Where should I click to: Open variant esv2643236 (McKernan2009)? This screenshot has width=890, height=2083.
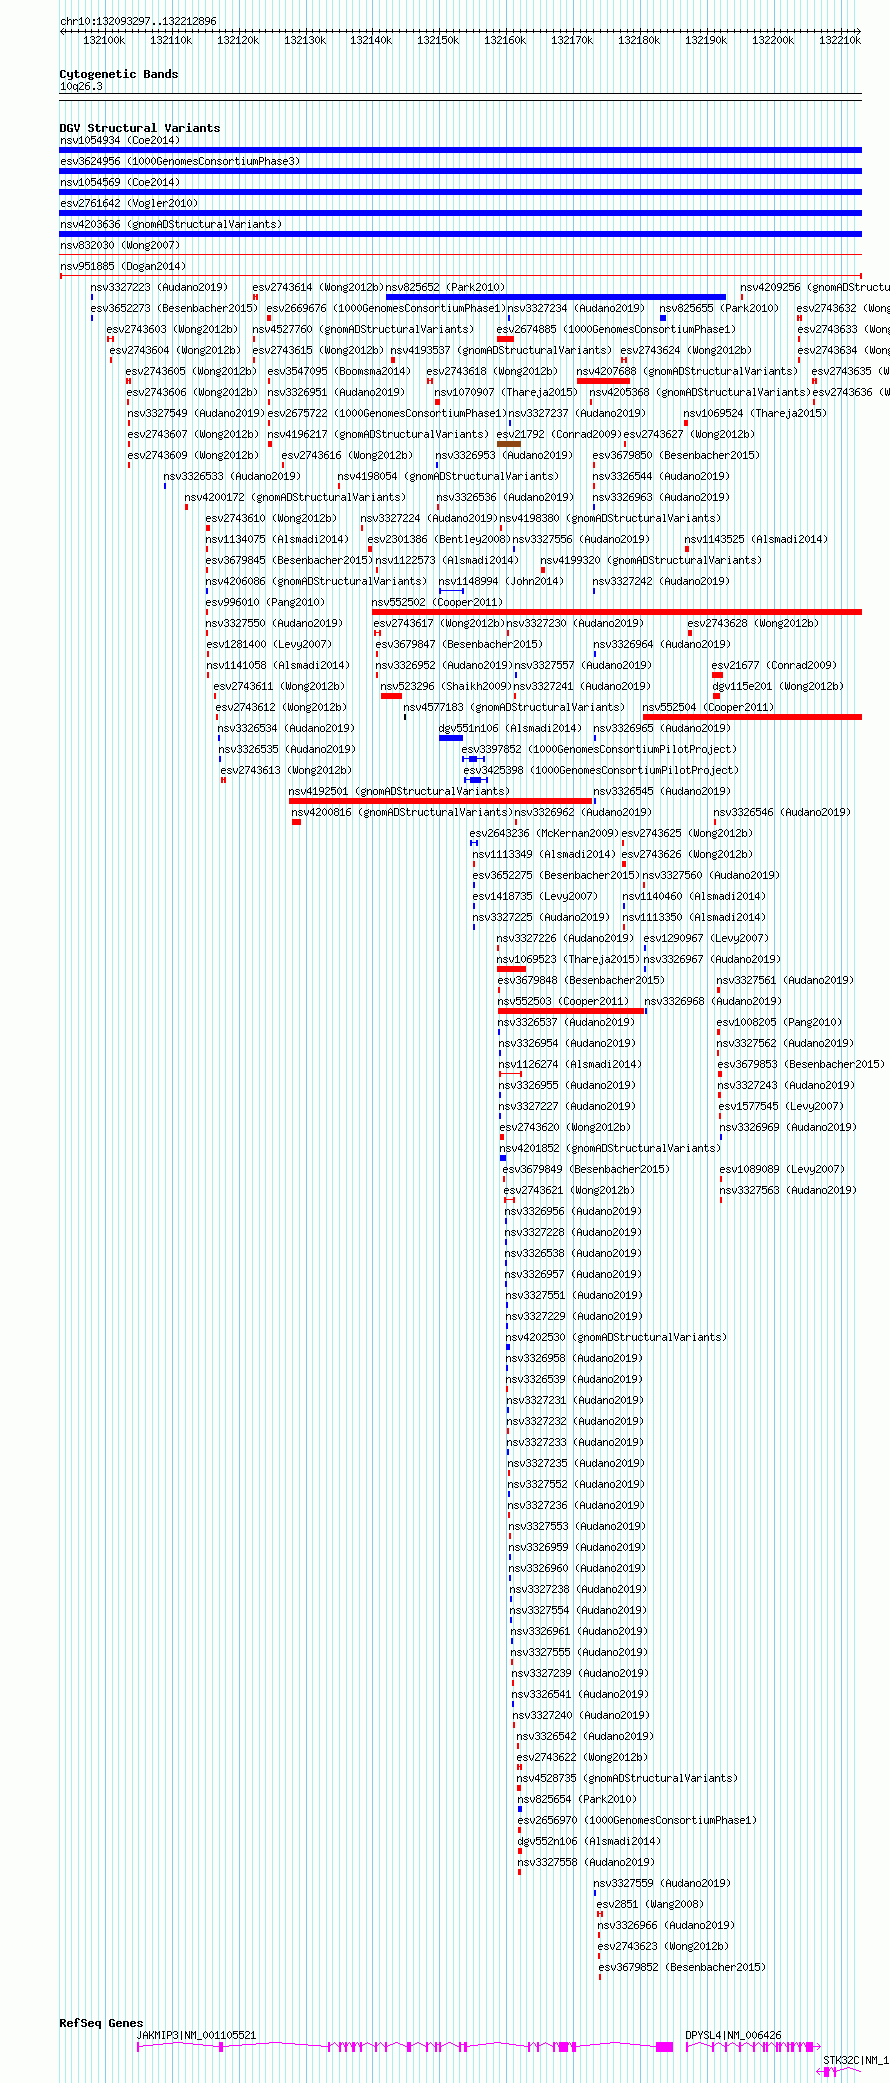(544, 833)
